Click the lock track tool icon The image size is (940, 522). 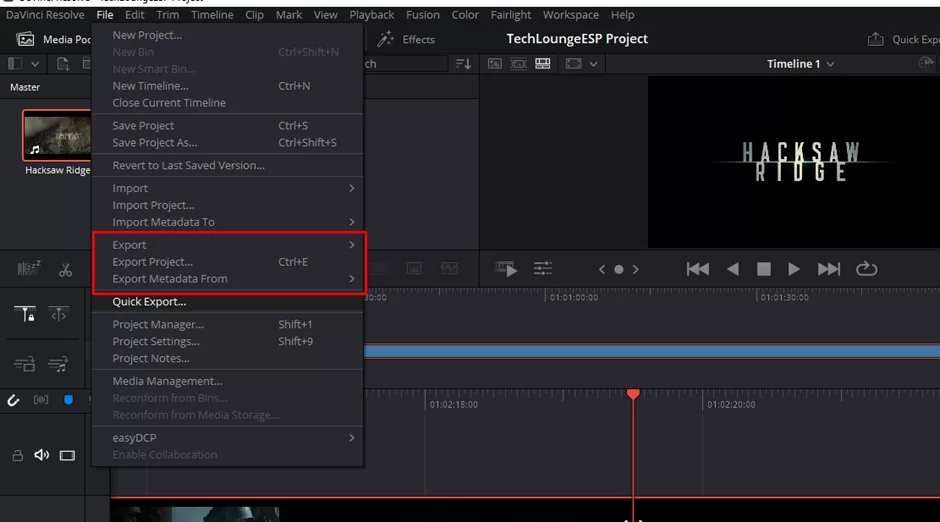coord(25,314)
